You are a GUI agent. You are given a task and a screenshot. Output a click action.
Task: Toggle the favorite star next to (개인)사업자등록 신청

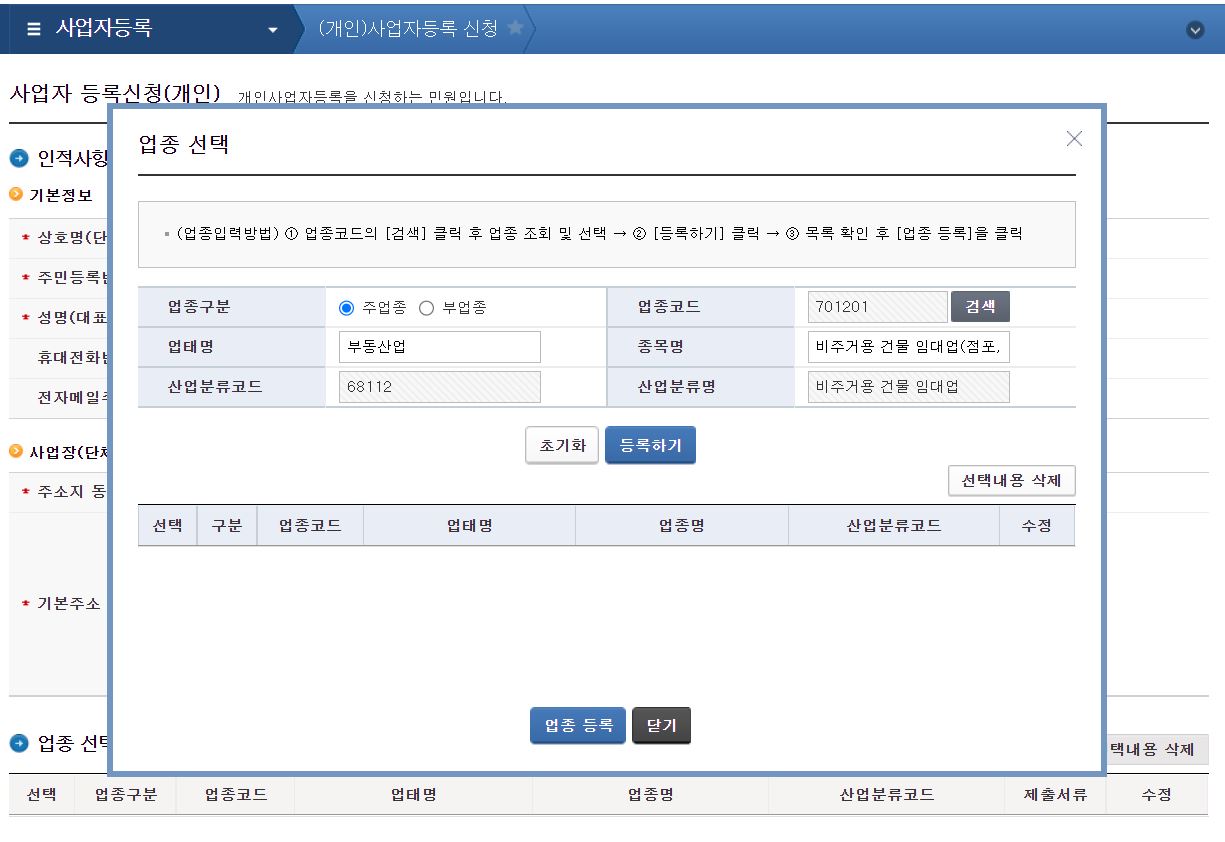(515, 28)
